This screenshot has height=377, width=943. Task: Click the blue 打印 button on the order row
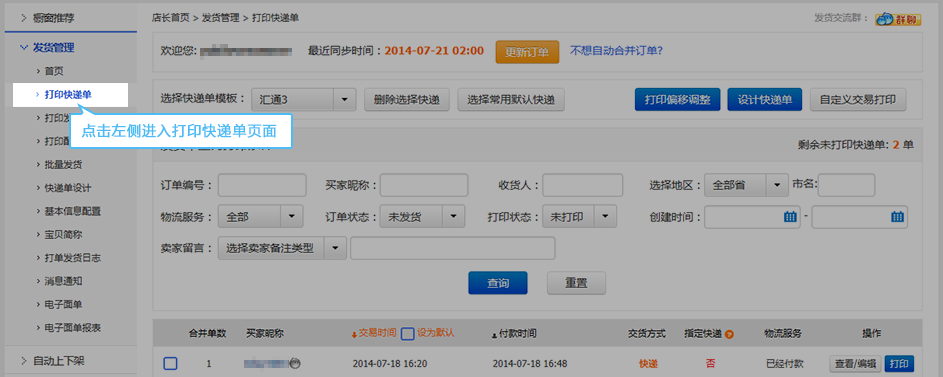[x=899, y=364]
